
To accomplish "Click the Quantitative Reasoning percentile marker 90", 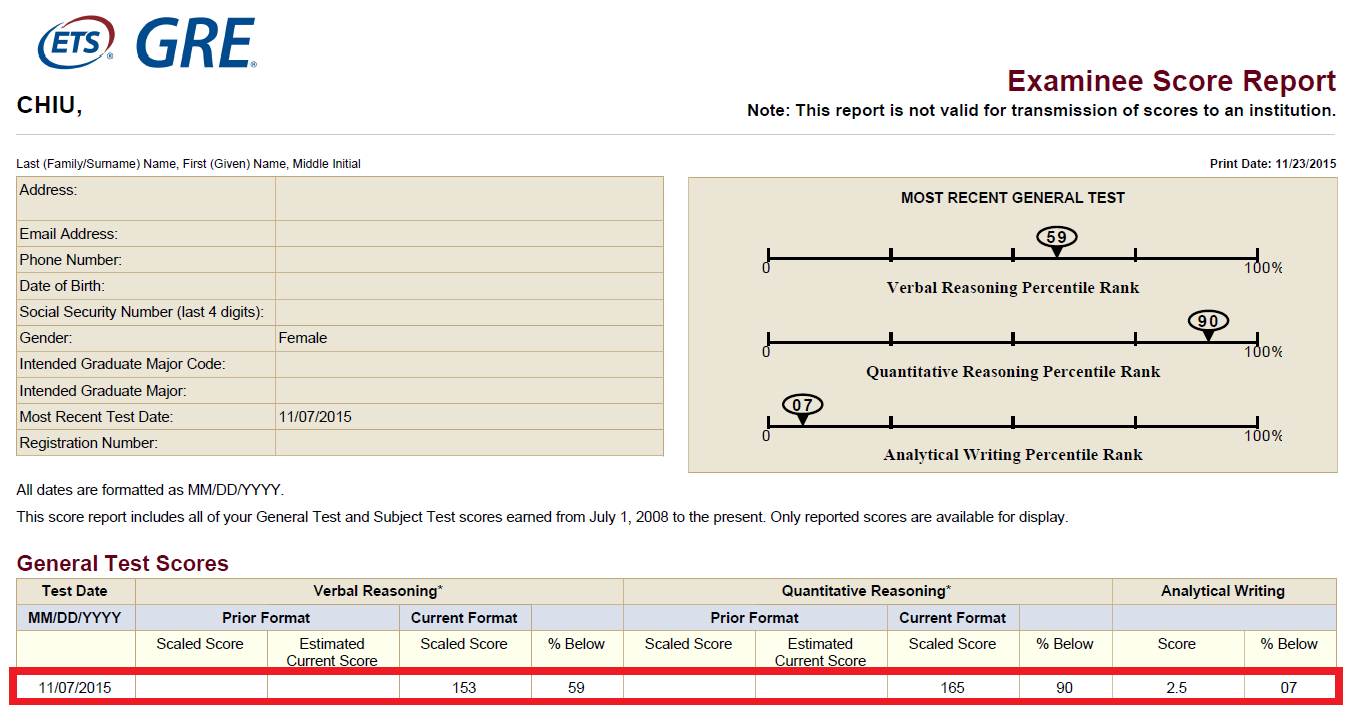I will coord(1208,324).
